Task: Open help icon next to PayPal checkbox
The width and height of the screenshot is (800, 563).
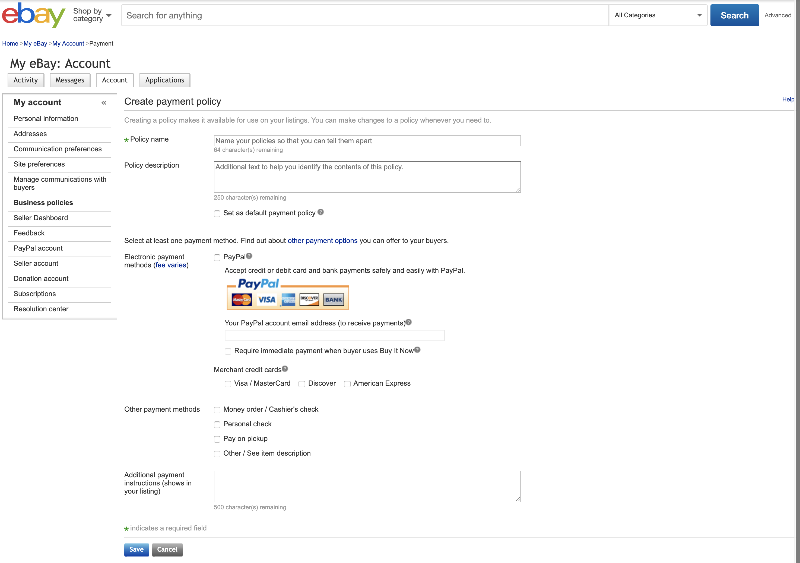Action: pyautogui.click(x=249, y=256)
